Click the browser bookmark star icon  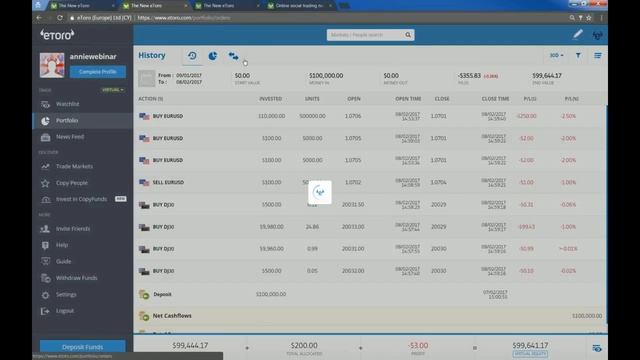[589, 18]
